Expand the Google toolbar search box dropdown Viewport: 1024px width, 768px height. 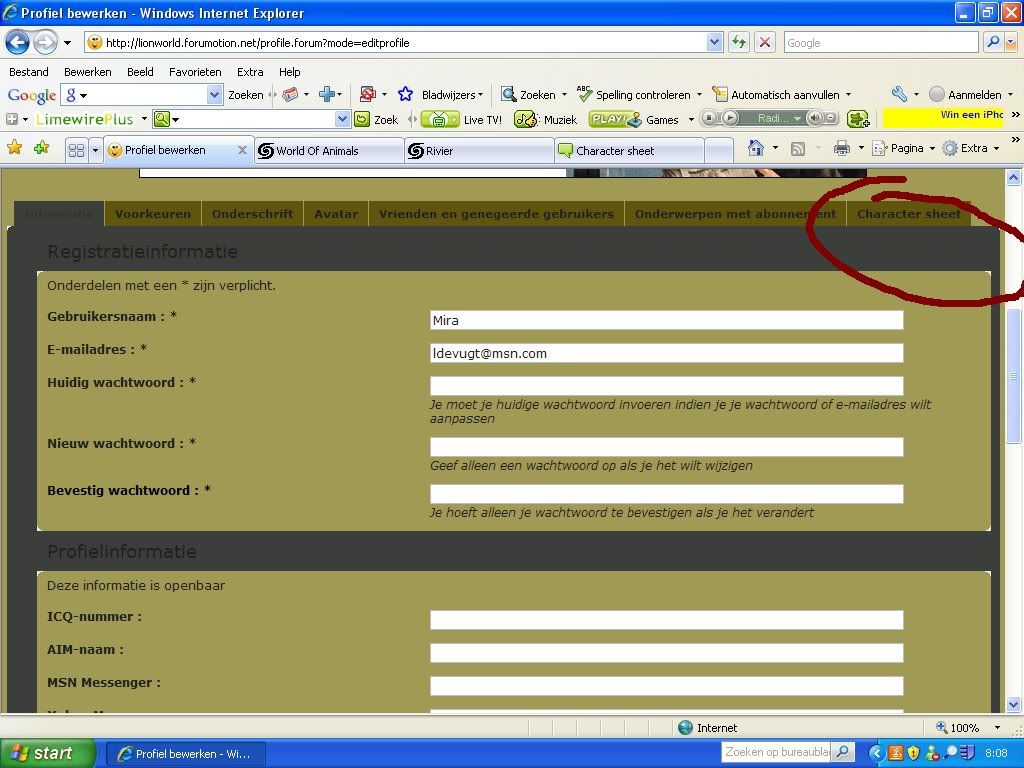pyautogui.click(x=214, y=95)
